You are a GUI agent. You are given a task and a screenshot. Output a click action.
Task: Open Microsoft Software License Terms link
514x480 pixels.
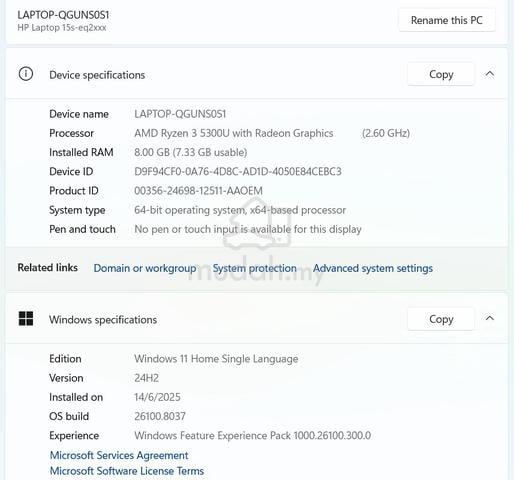click(127, 471)
